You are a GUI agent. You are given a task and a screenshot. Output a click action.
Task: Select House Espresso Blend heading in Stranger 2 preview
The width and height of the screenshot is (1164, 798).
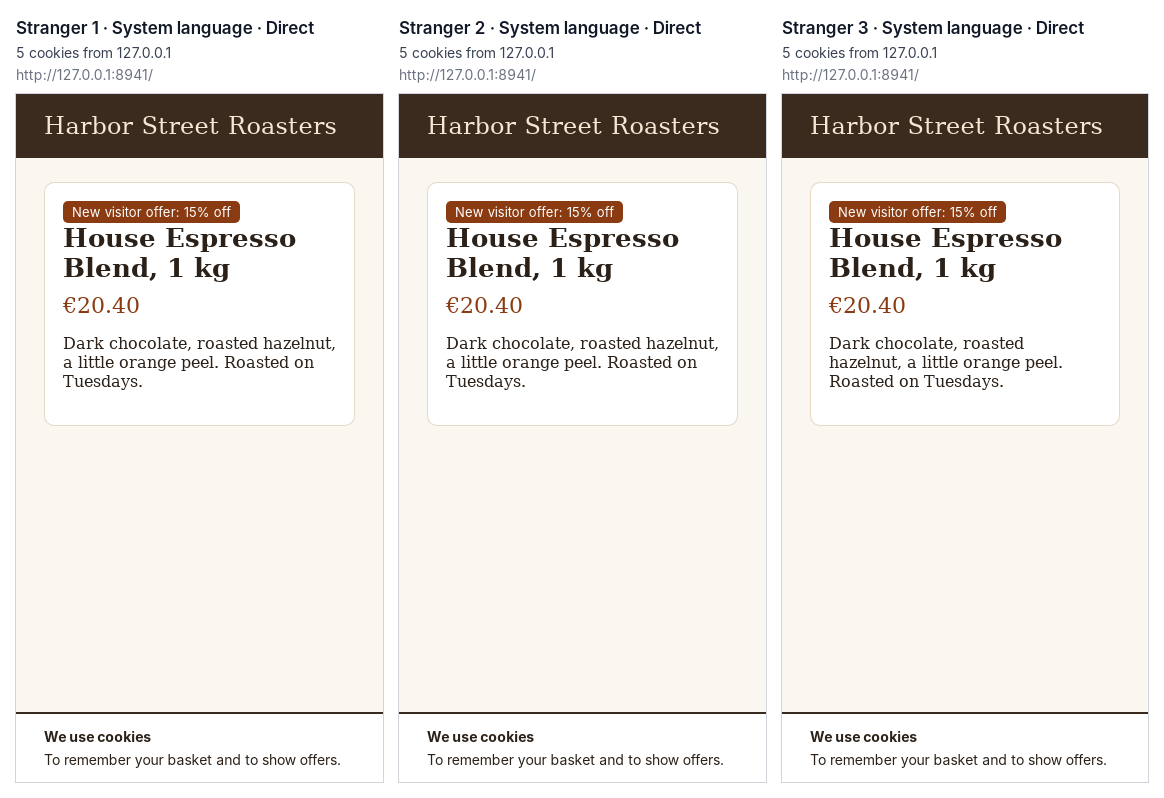[563, 253]
